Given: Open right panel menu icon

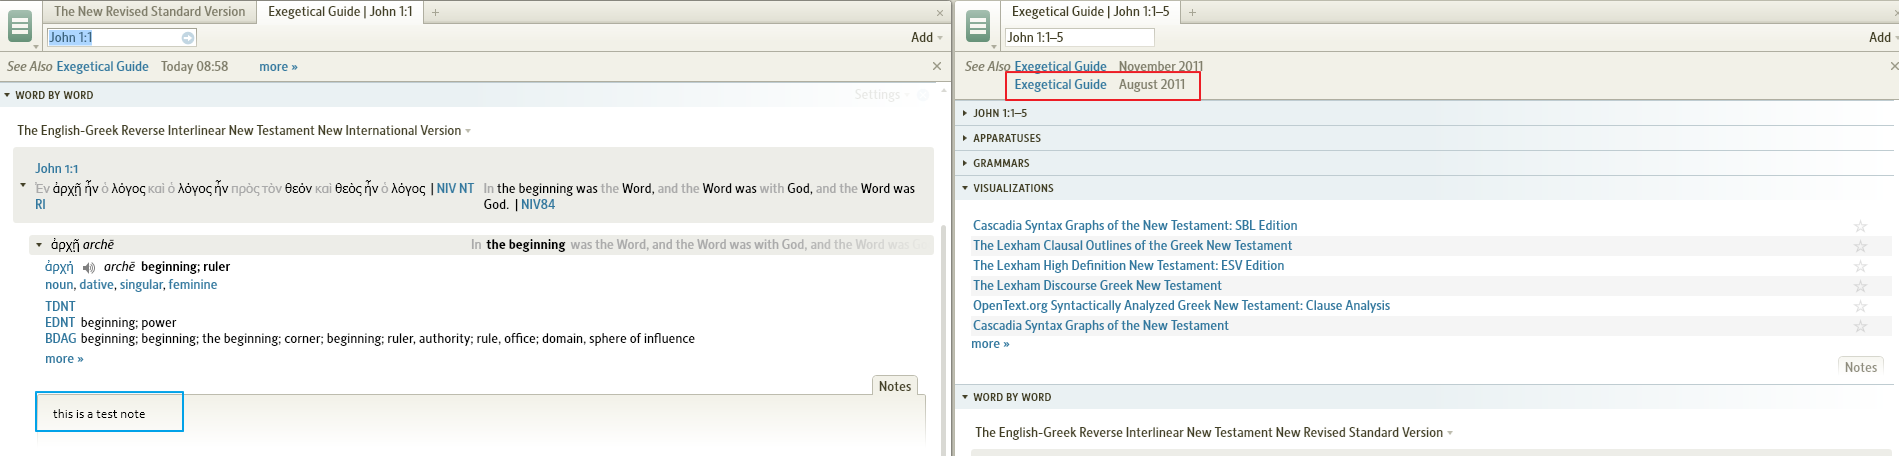Looking at the screenshot, I should (978, 26).
